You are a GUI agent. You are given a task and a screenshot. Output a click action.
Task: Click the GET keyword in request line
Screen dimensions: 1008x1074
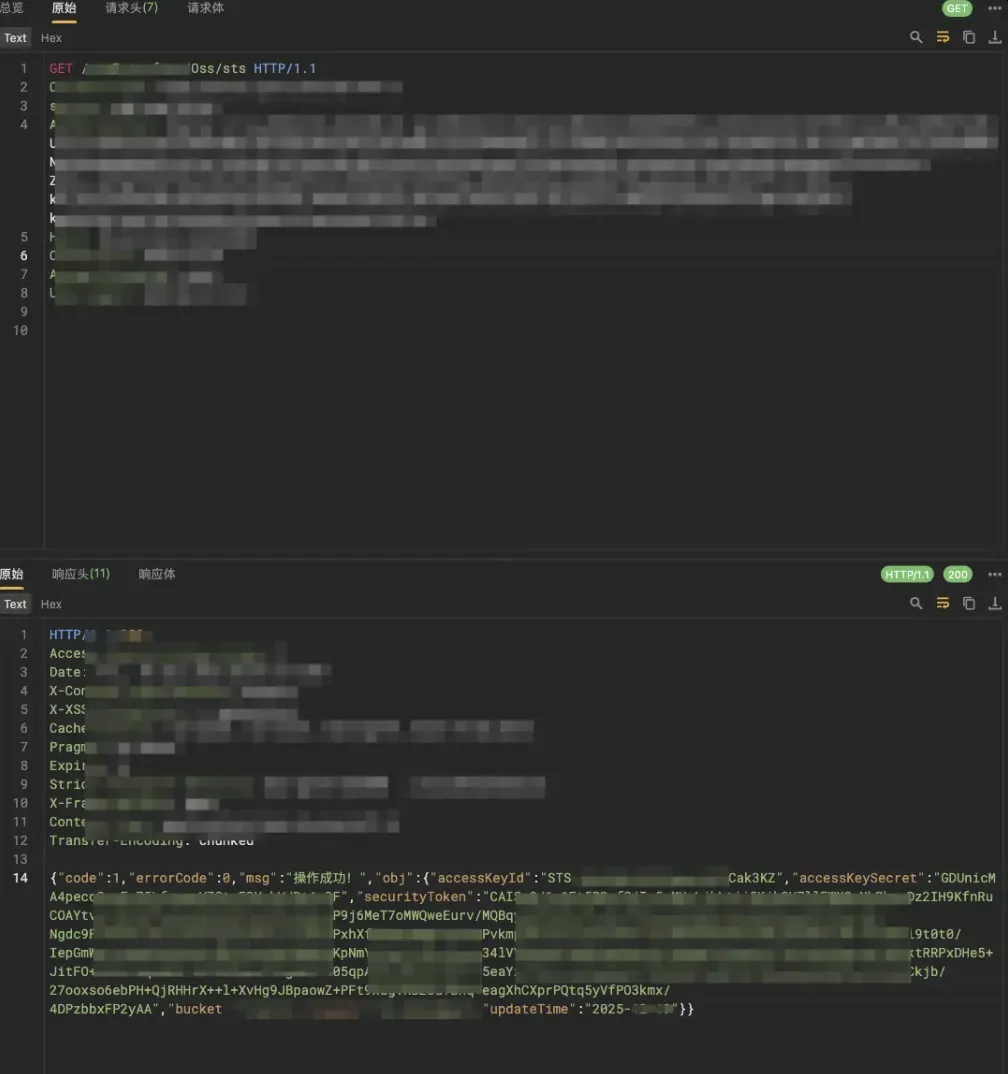pos(61,68)
